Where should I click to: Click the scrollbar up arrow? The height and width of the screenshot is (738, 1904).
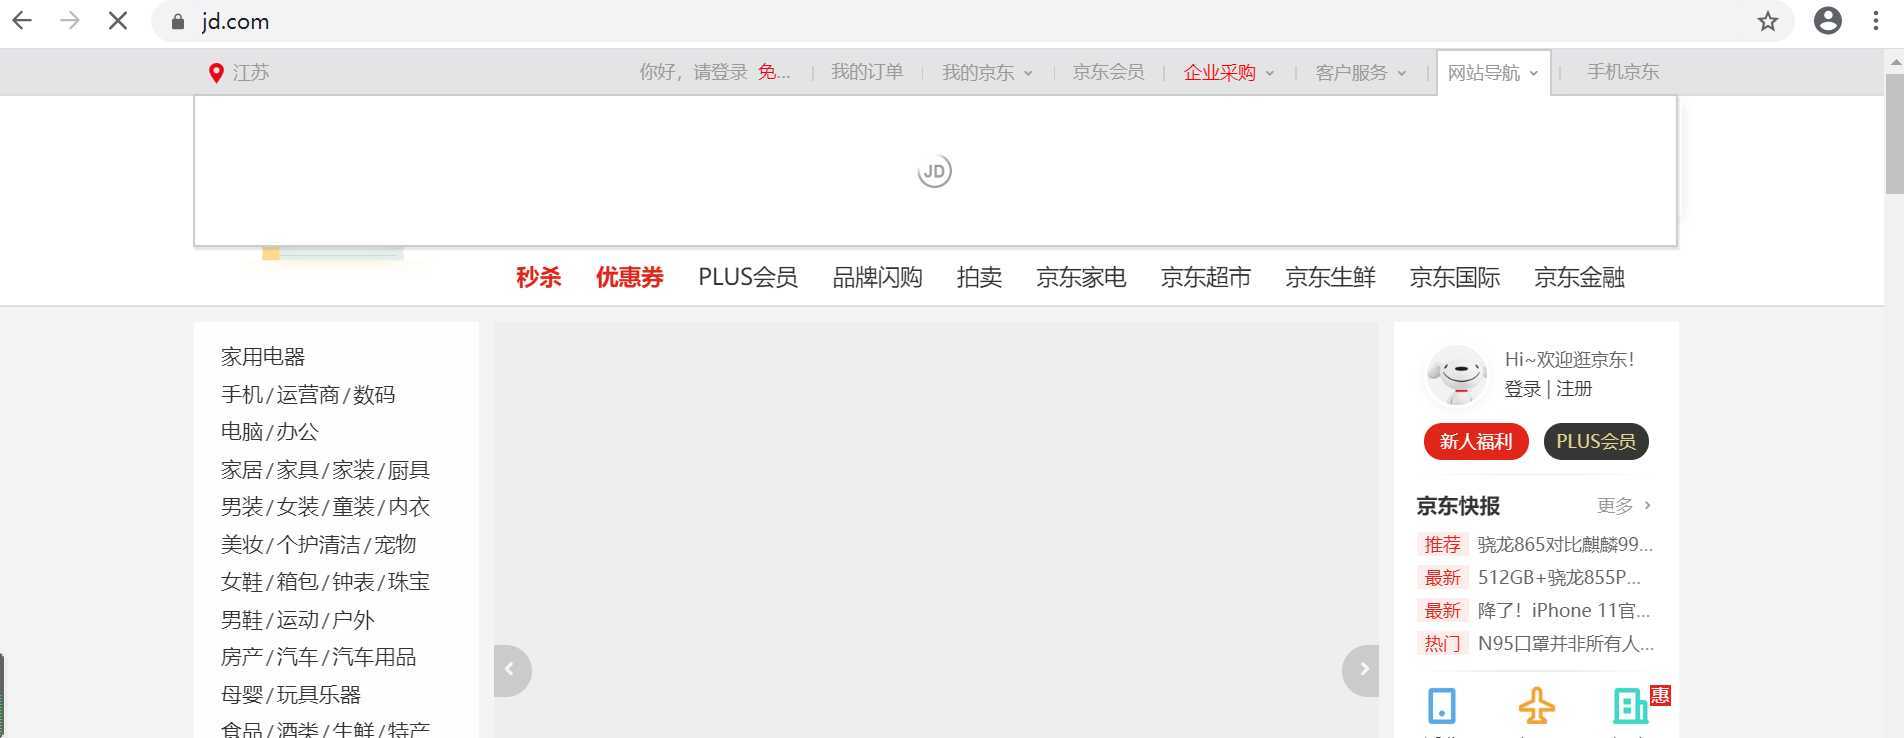coord(1894,62)
